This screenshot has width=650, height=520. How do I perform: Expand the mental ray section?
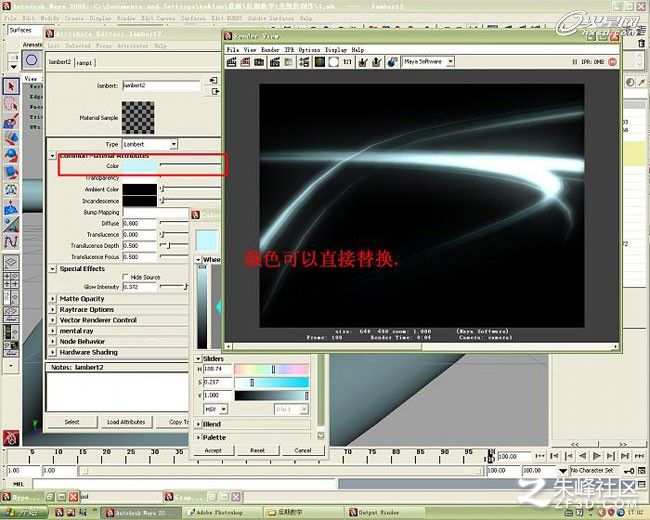53,331
